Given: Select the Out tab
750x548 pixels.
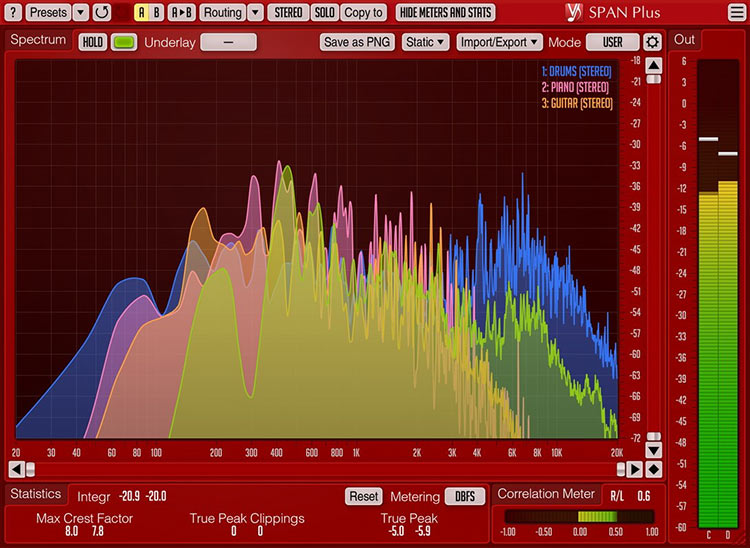Looking at the screenshot, I should [684, 40].
